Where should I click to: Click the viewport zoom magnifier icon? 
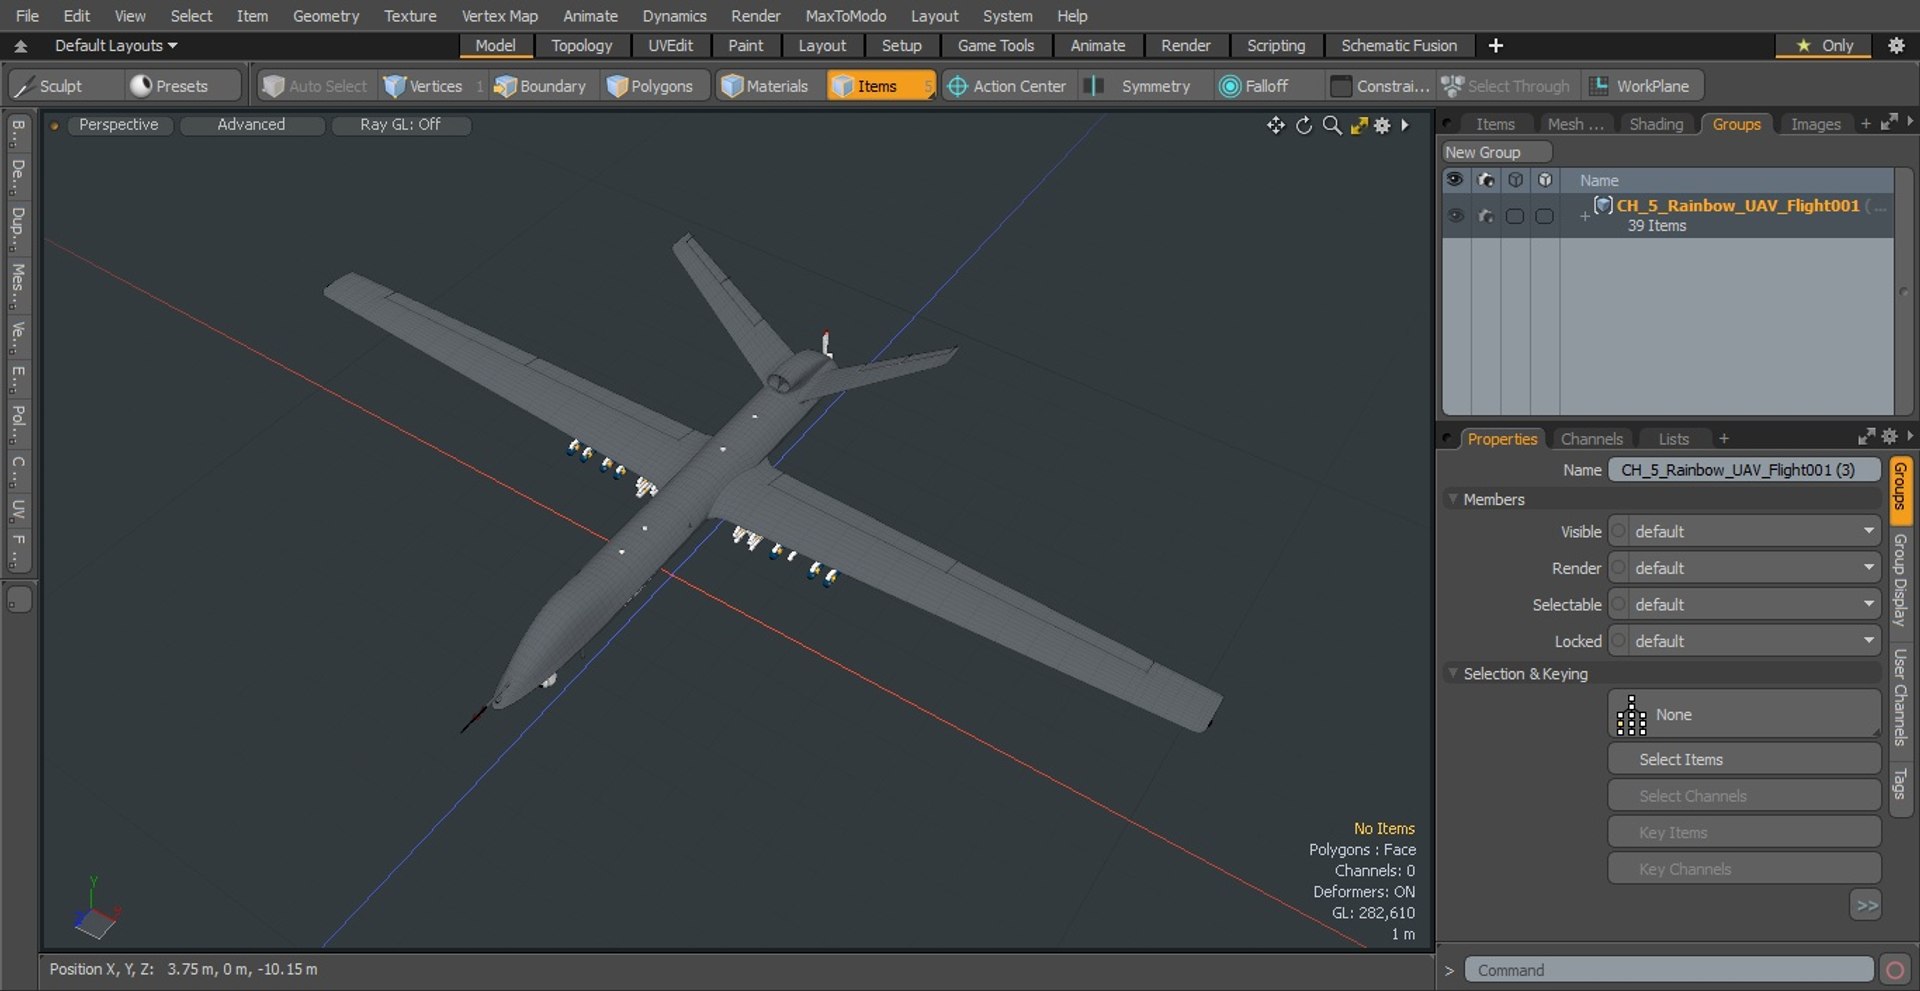tap(1331, 125)
